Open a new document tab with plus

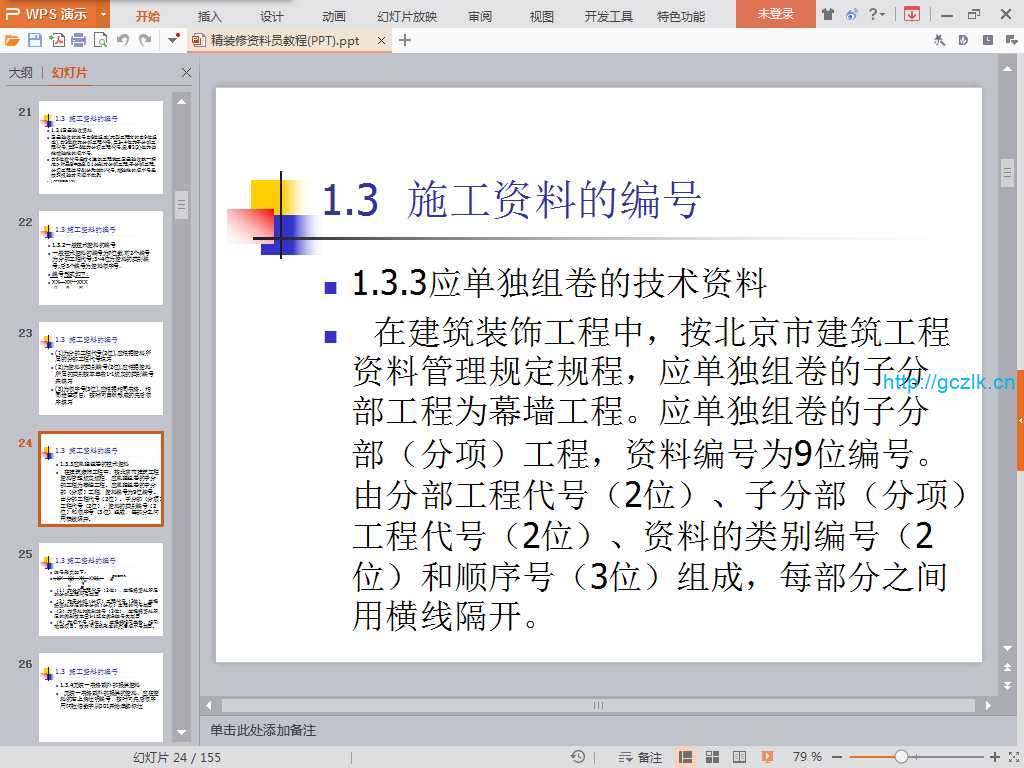[404, 40]
